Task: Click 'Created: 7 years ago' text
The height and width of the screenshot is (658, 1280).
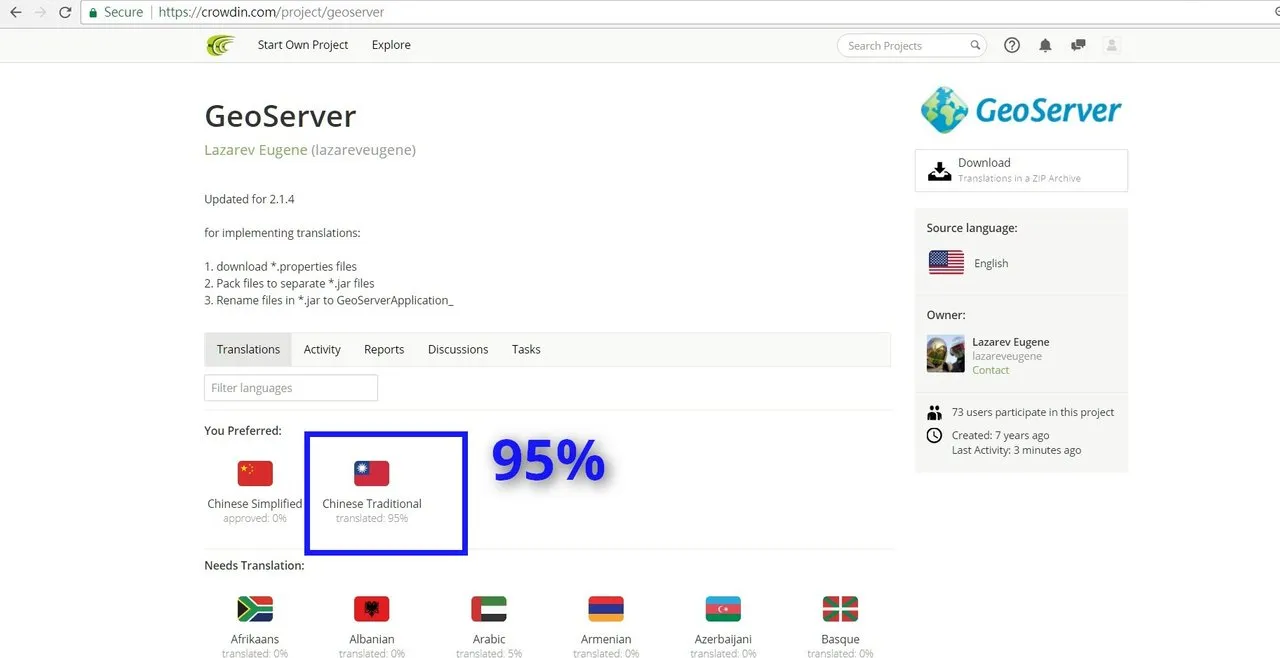Action: pyautogui.click(x=1001, y=435)
